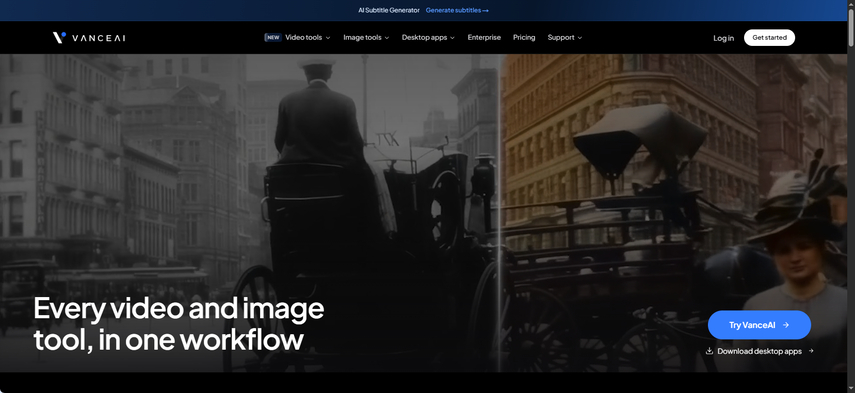This screenshot has width=855, height=393.
Task: Click the before/after comparison slider divider
Action: coord(499,213)
